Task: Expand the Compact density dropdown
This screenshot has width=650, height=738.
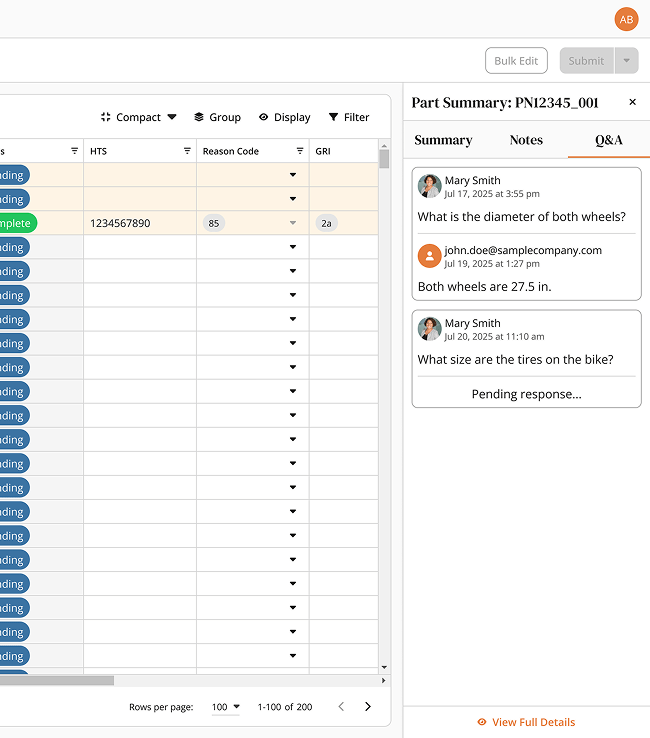Action: pos(138,117)
